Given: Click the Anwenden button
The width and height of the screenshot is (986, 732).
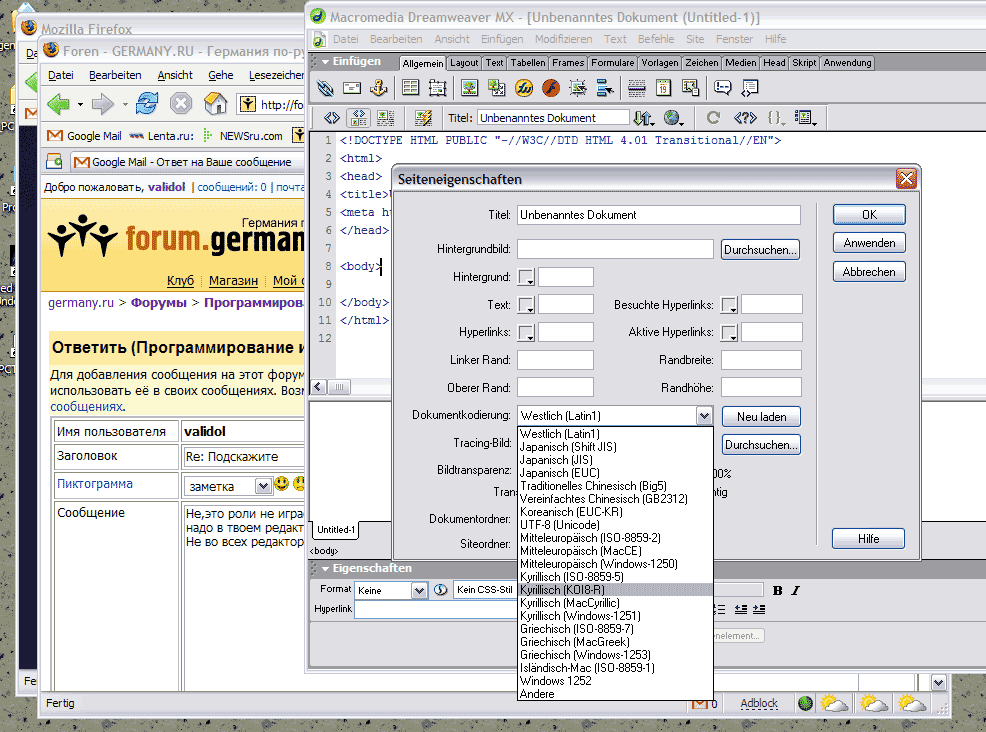Looking at the screenshot, I should 869,243.
